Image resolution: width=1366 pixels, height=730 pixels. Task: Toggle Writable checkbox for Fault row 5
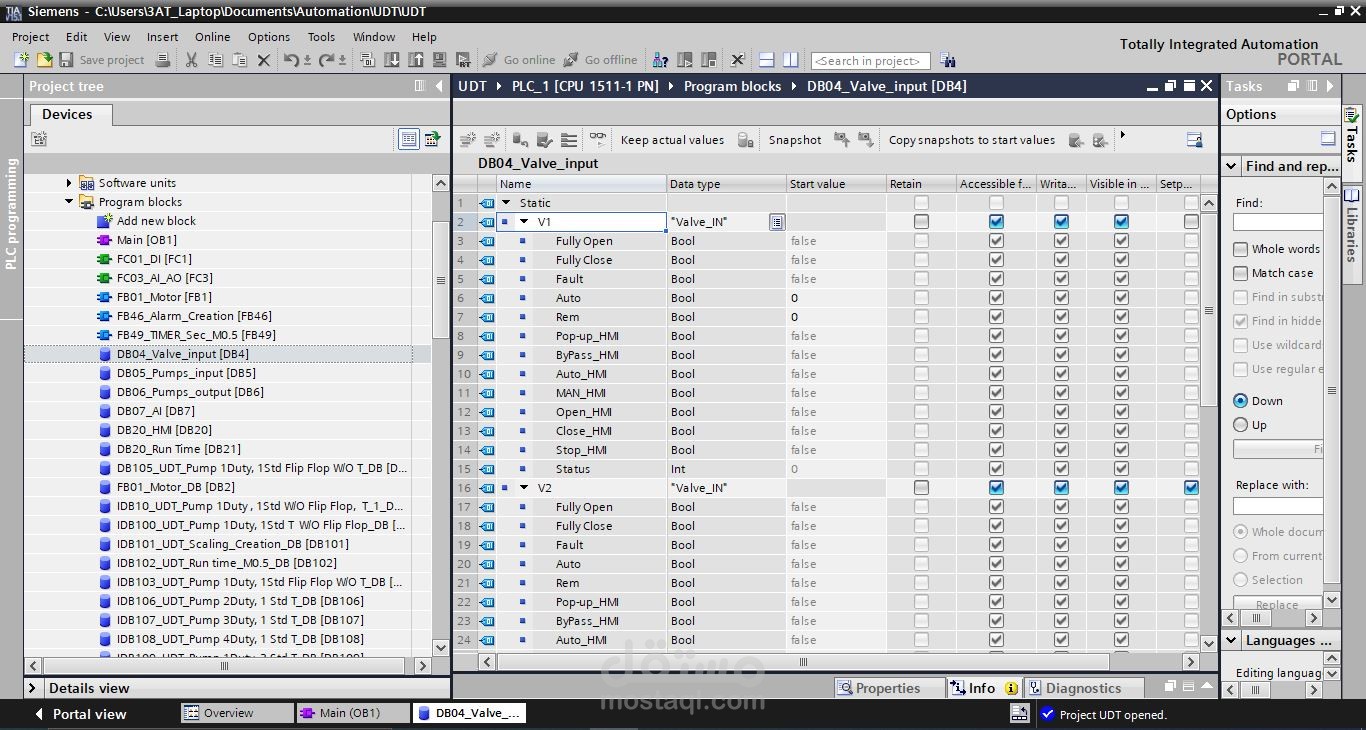click(1061, 279)
